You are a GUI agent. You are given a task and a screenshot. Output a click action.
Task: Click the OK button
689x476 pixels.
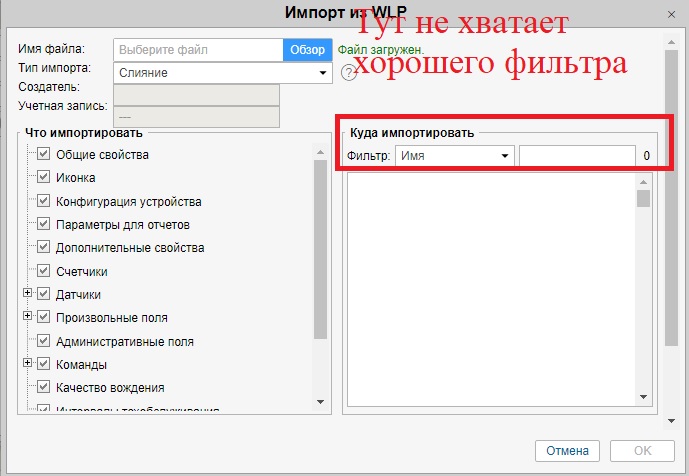point(641,450)
